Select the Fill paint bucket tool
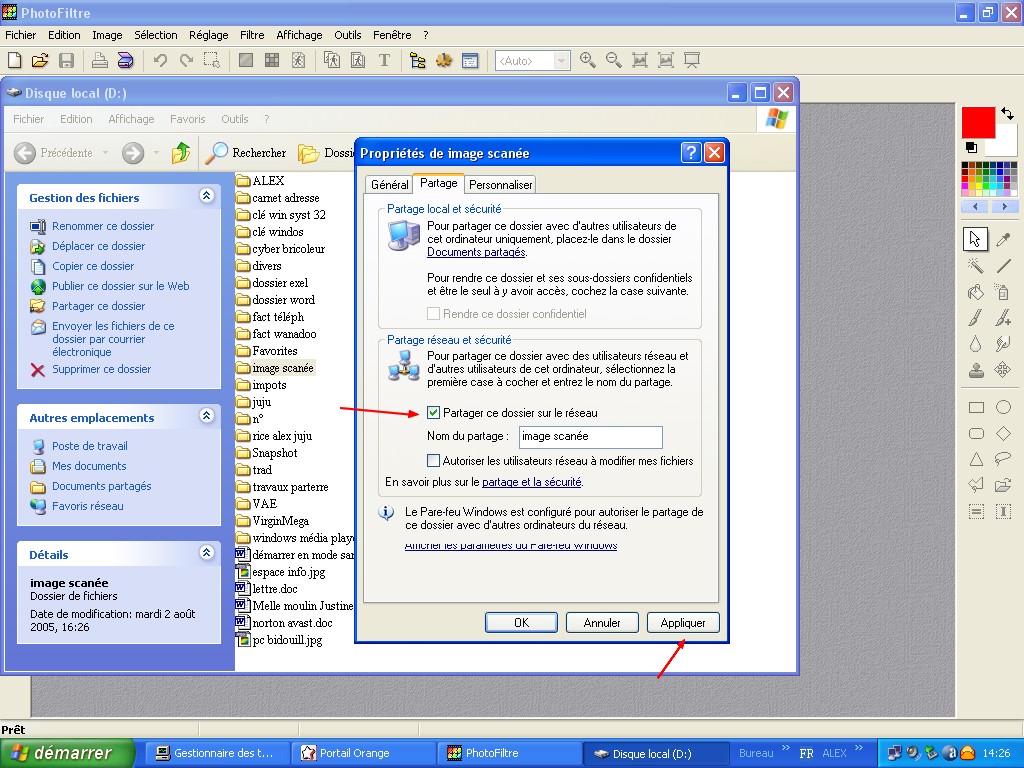 click(976, 292)
